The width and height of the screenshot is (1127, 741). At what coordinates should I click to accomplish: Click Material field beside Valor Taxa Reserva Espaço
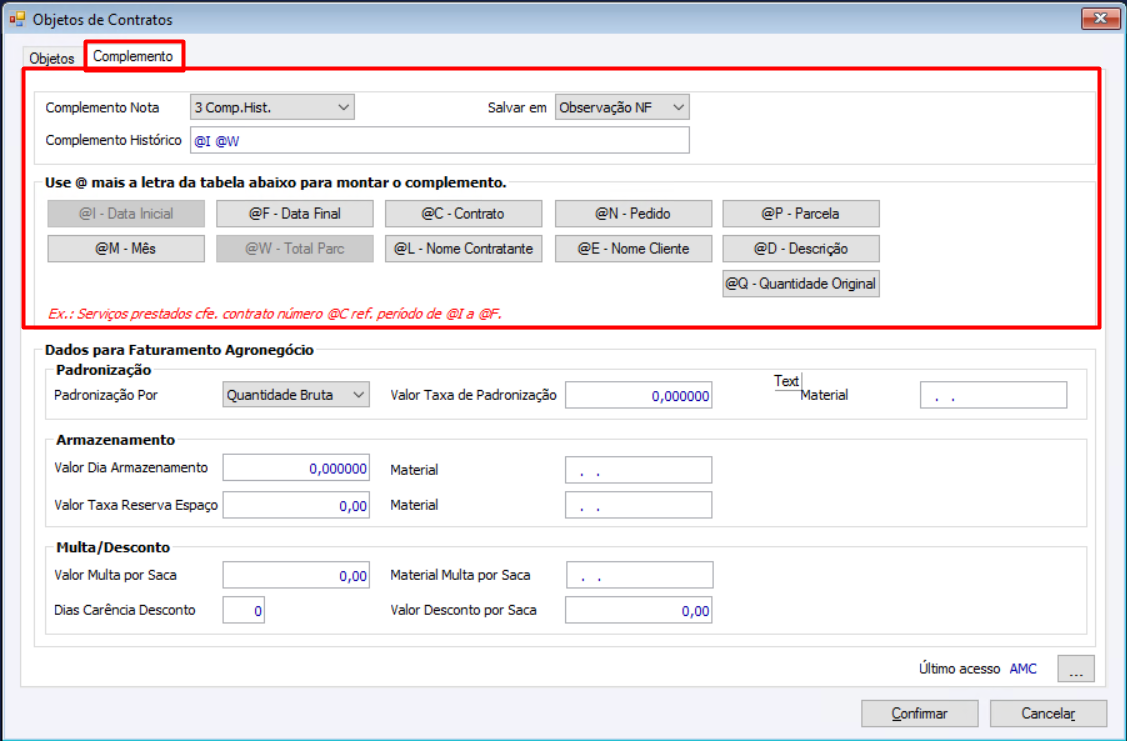tap(638, 505)
